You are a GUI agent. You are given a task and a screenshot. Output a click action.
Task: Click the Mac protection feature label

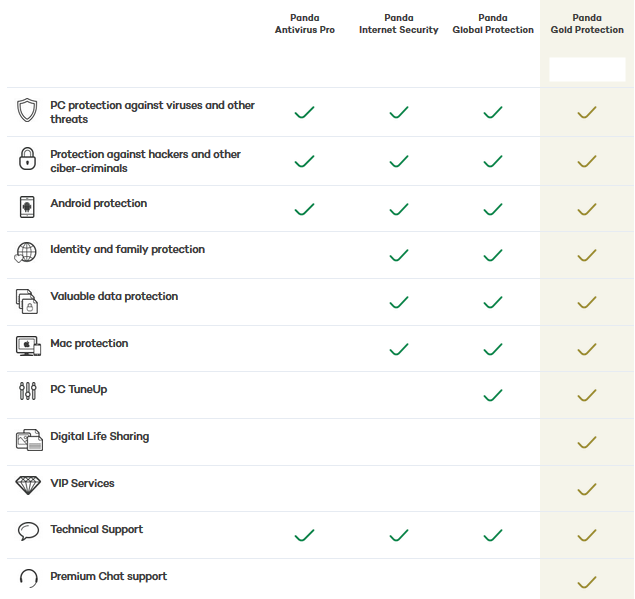(89, 343)
